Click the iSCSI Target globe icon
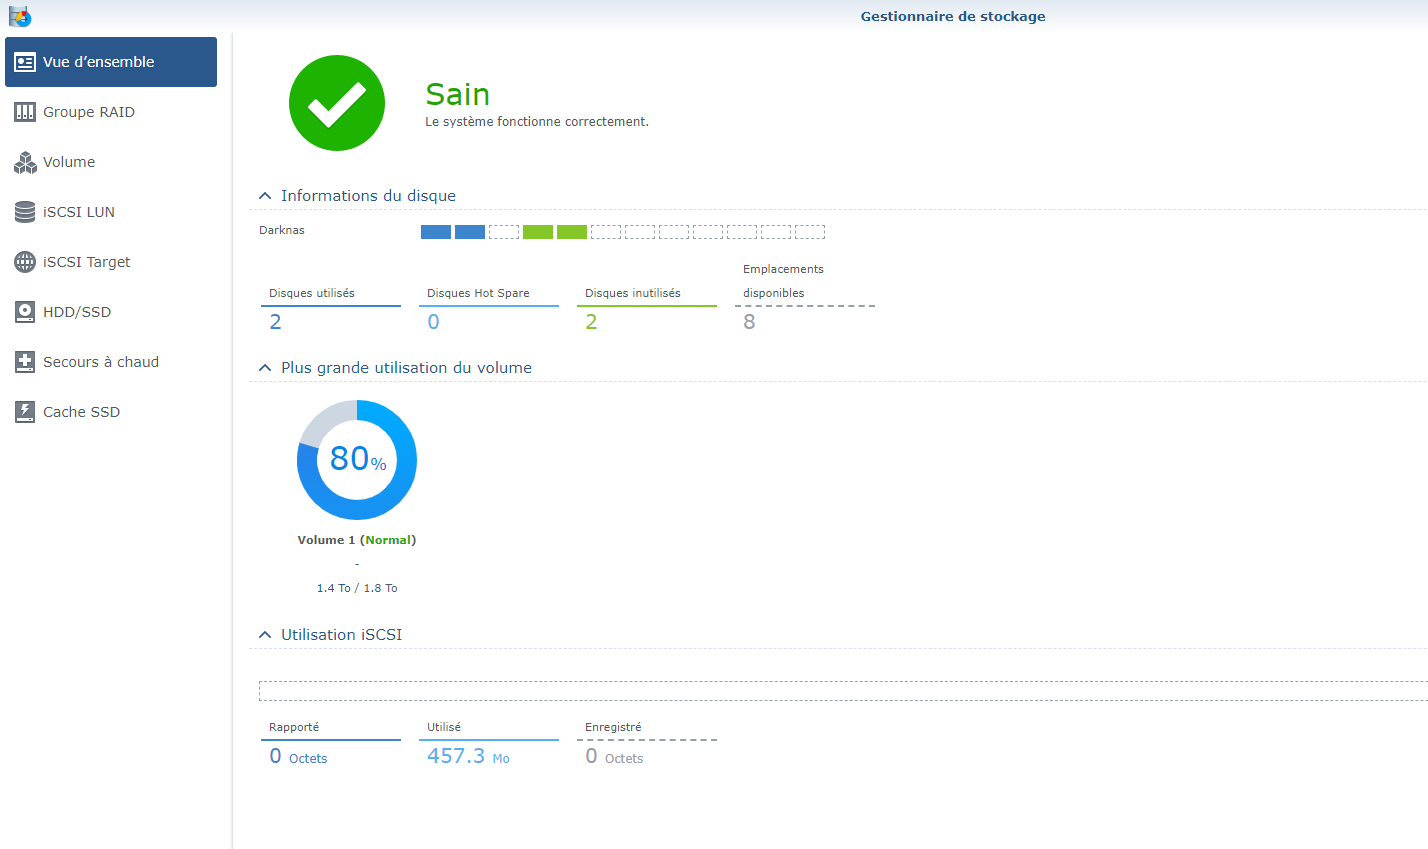The image size is (1428, 849). (x=25, y=262)
